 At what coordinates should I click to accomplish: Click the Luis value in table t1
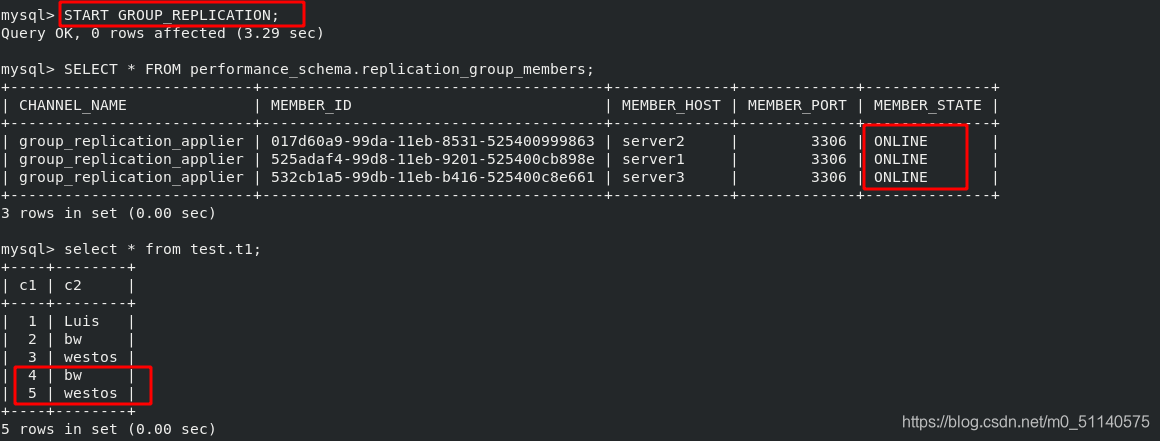(81, 321)
